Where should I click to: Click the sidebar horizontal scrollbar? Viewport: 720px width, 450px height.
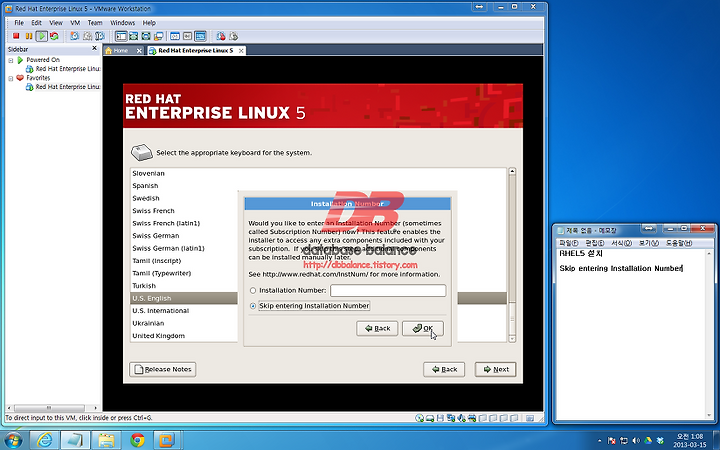49,408
